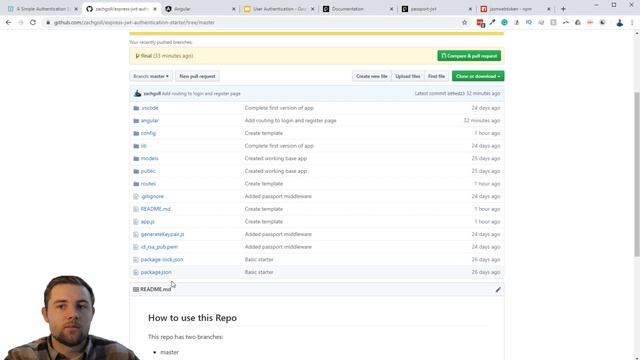Click the generateKeypair.js file icon
640x360 pixels.
(x=136, y=234)
